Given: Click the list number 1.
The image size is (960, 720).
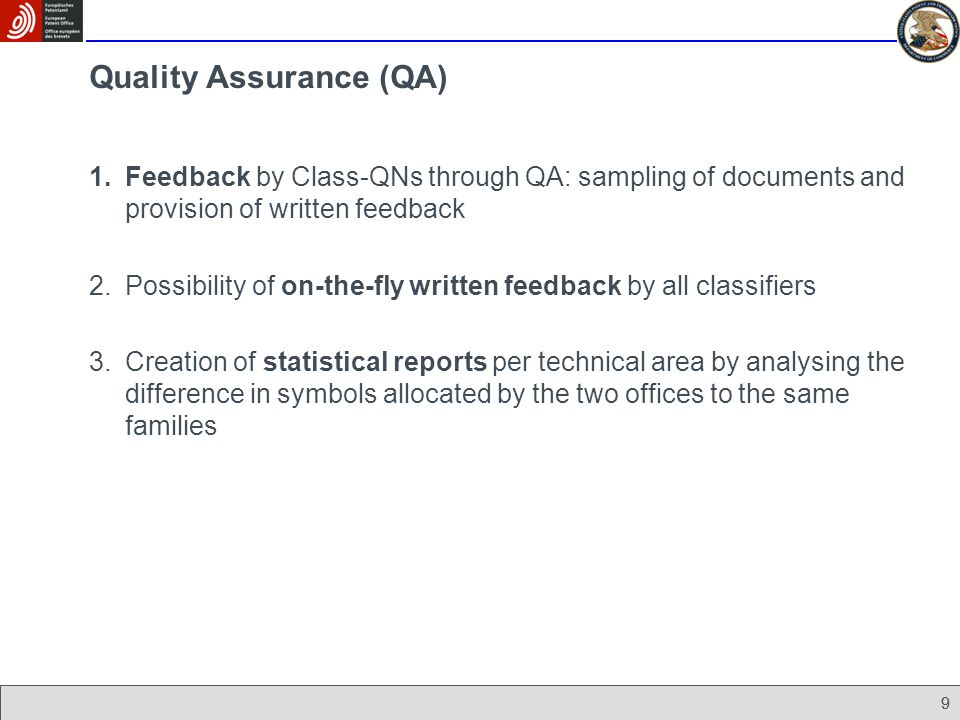Looking at the screenshot, I should point(100,177).
